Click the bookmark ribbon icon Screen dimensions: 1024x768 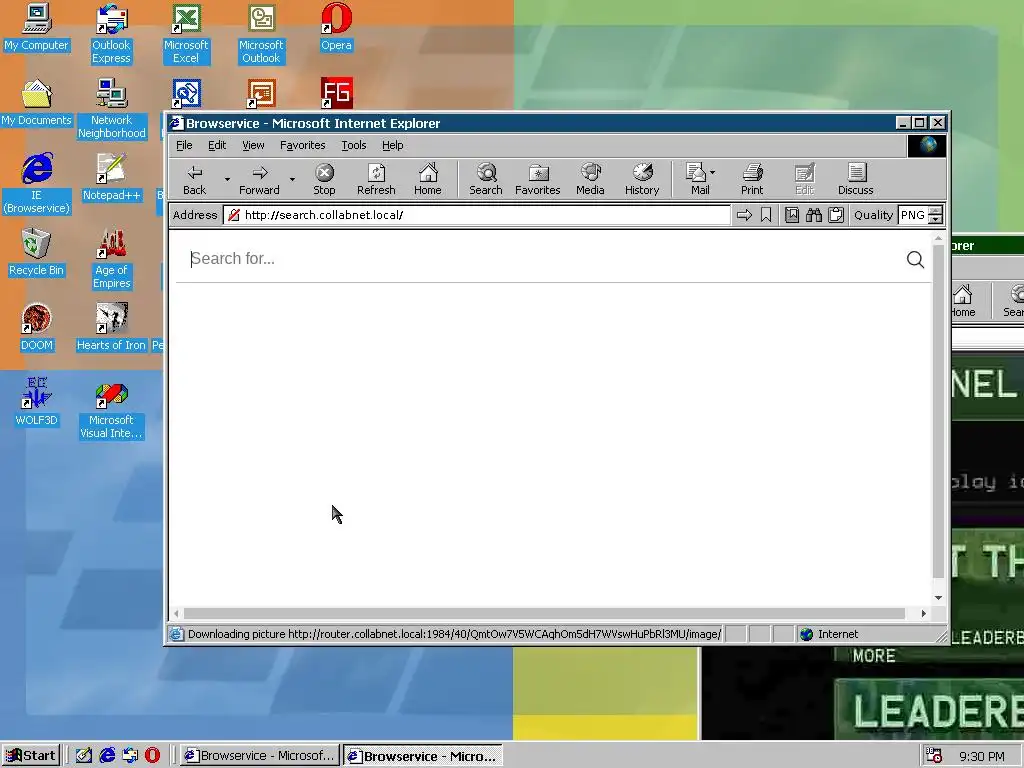pyautogui.click(x=766, y=215)
